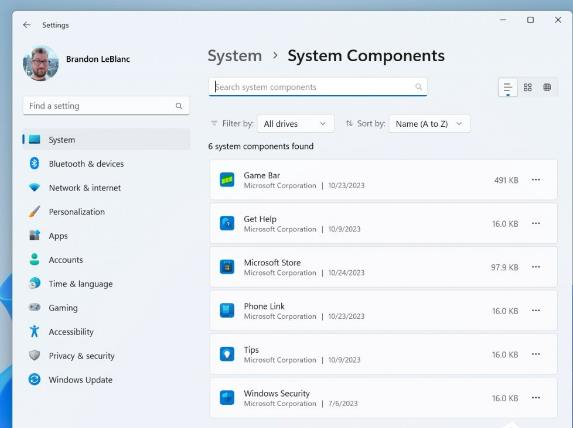Click the 97.9 KB size value
The image size is (573, 428).
[505, 267]
